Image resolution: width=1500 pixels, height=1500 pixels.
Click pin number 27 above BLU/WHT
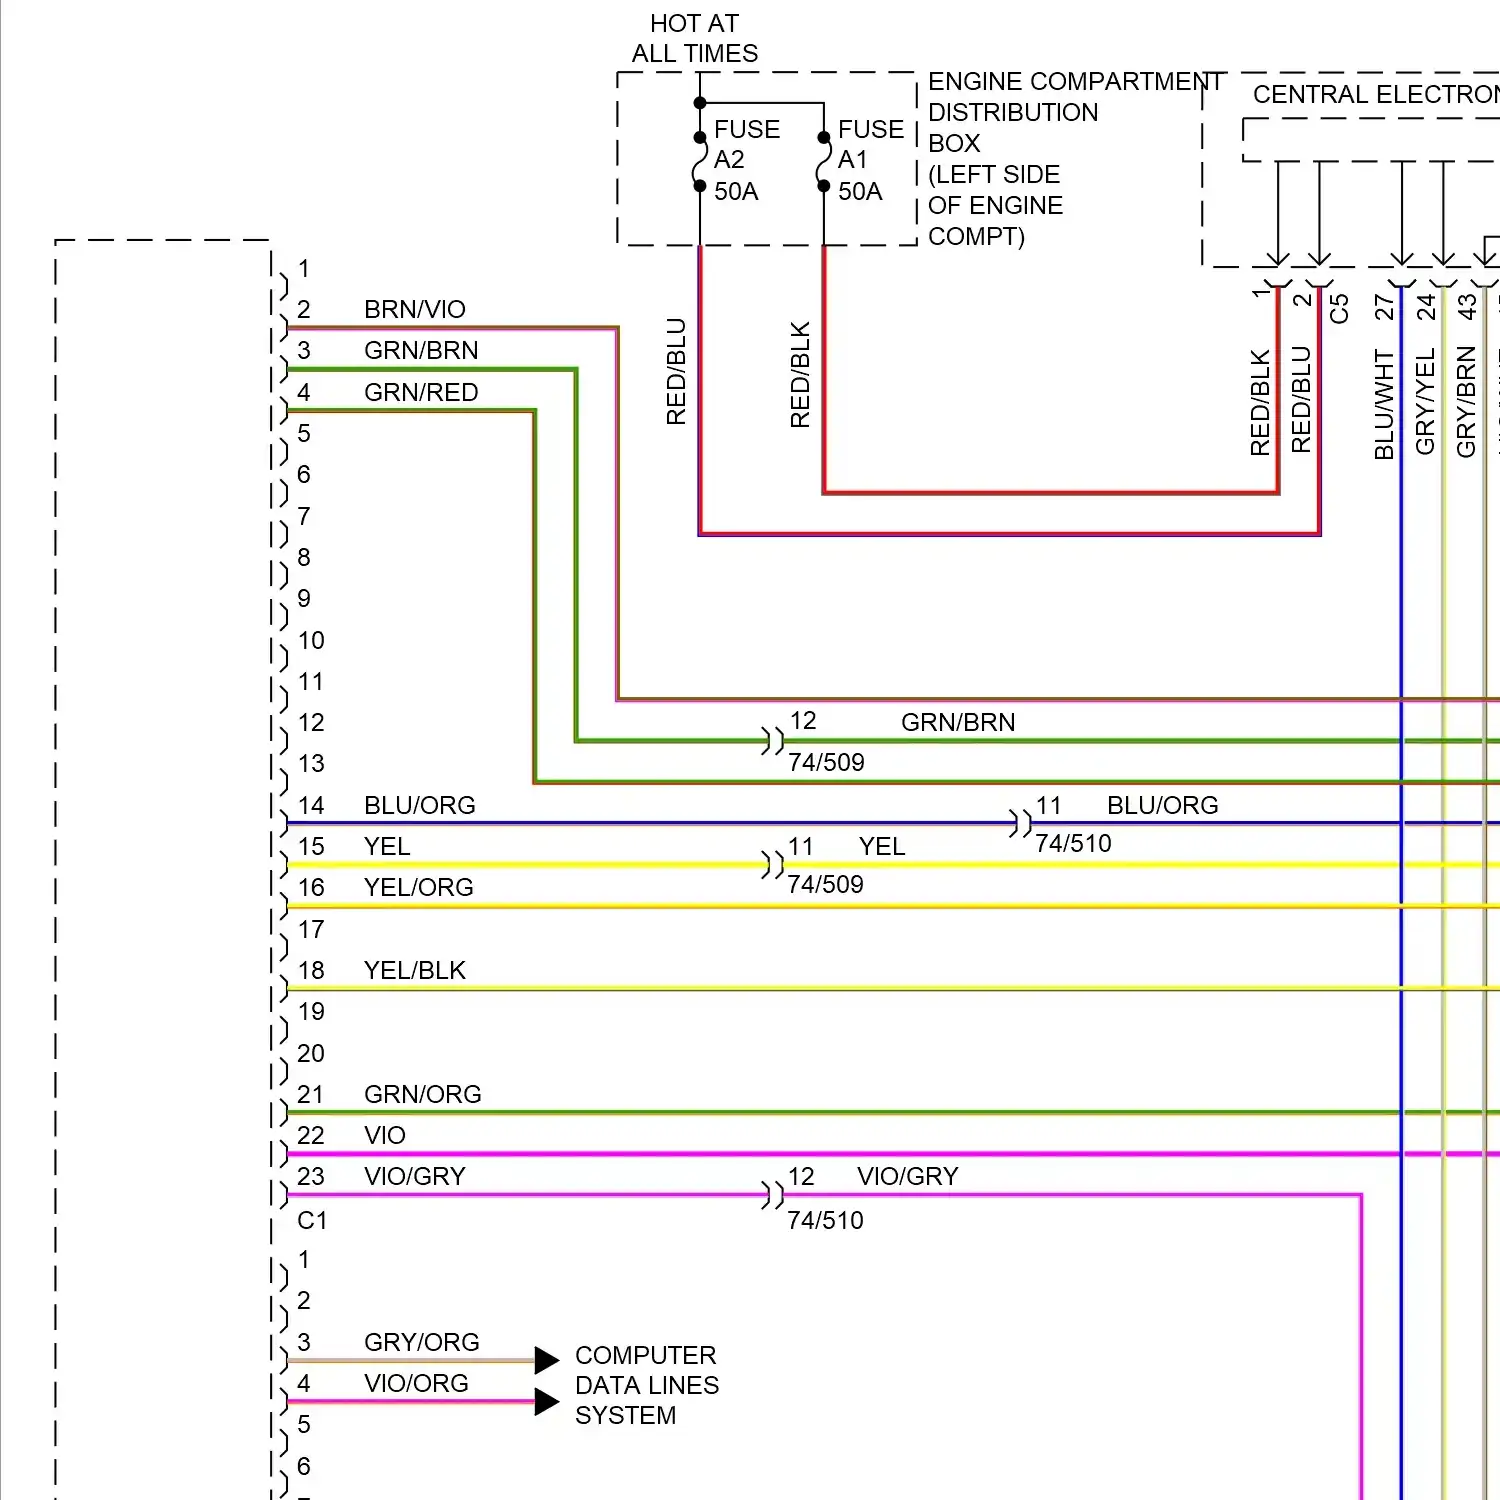[x=1384, y=307]
